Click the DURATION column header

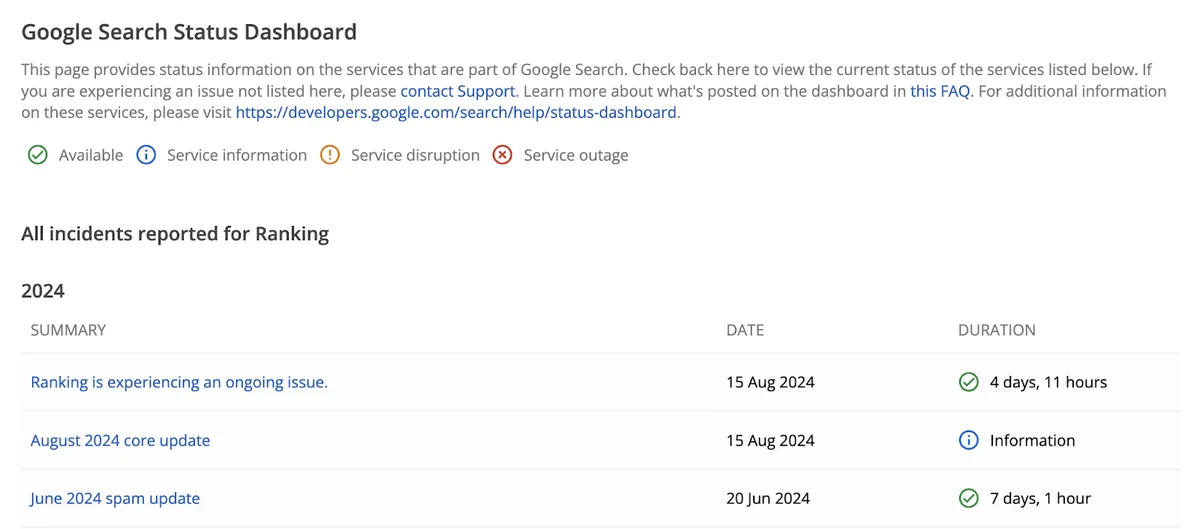tap(997, 330)
